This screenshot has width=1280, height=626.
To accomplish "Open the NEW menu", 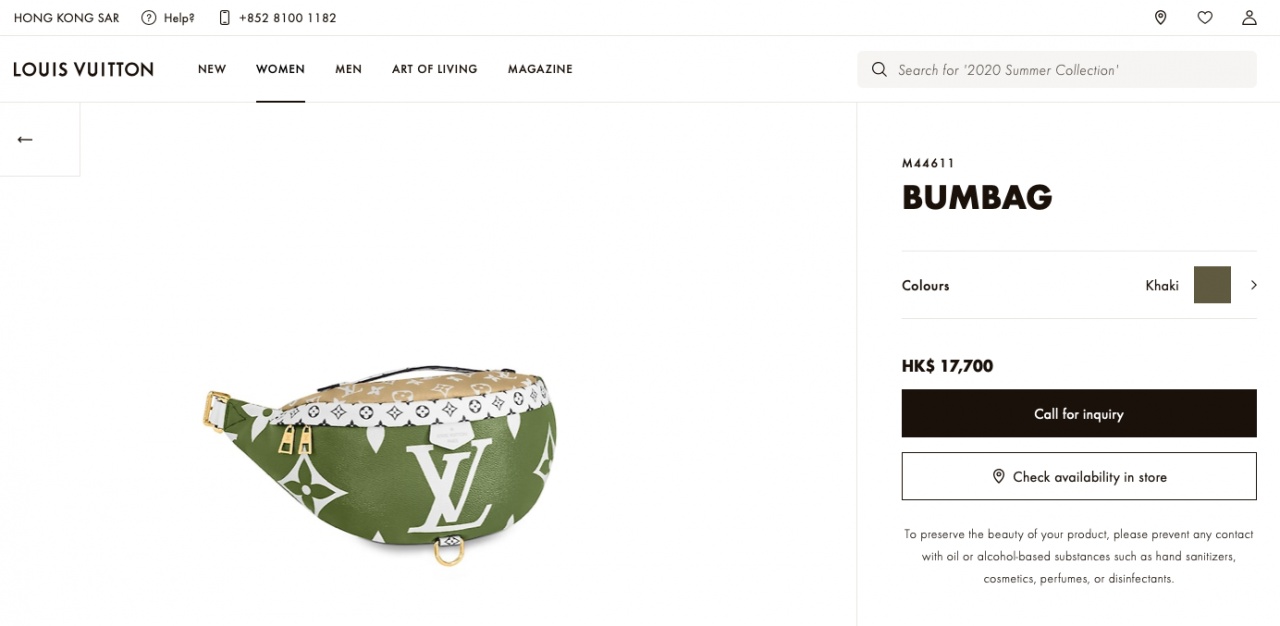I will (212, 69).
